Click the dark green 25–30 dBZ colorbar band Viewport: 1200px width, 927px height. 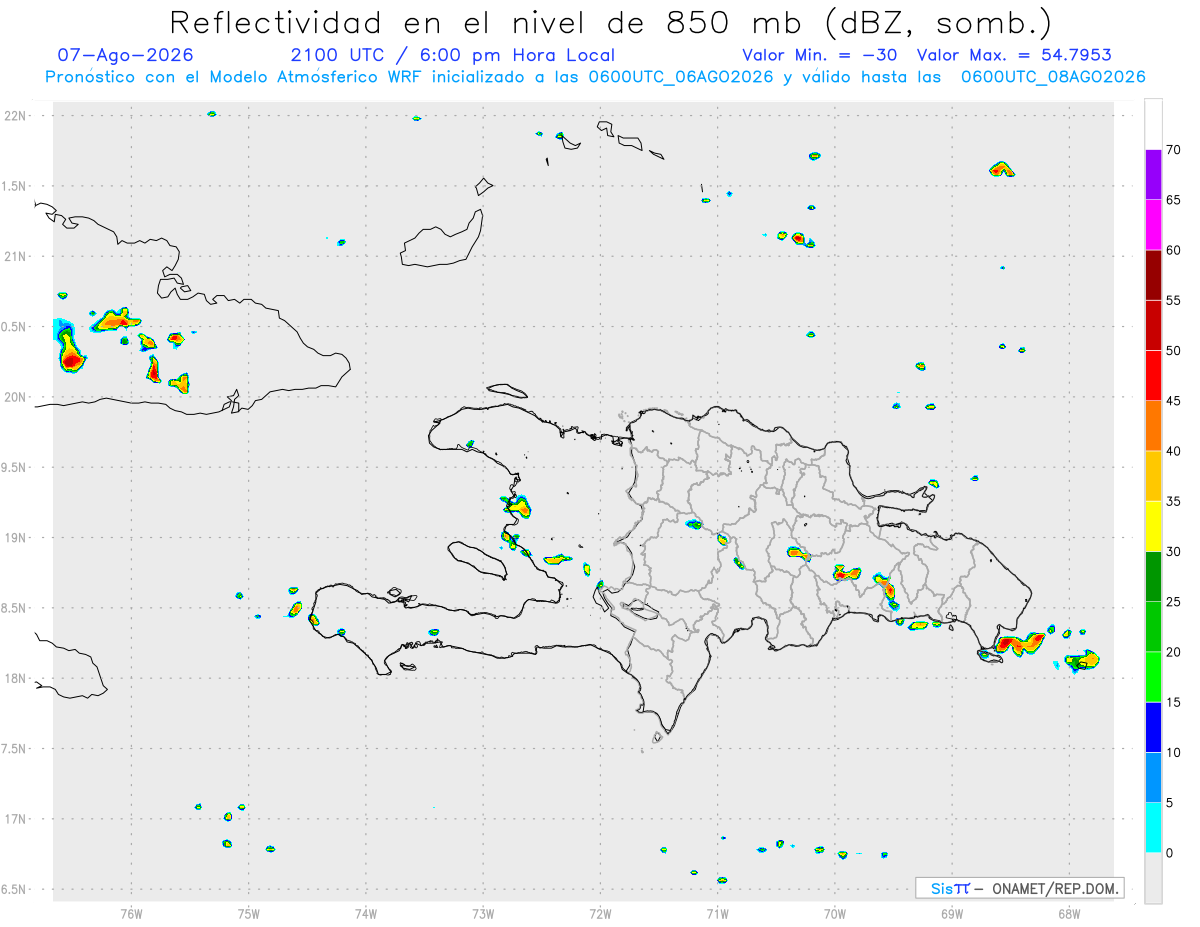coord(1153,576)
